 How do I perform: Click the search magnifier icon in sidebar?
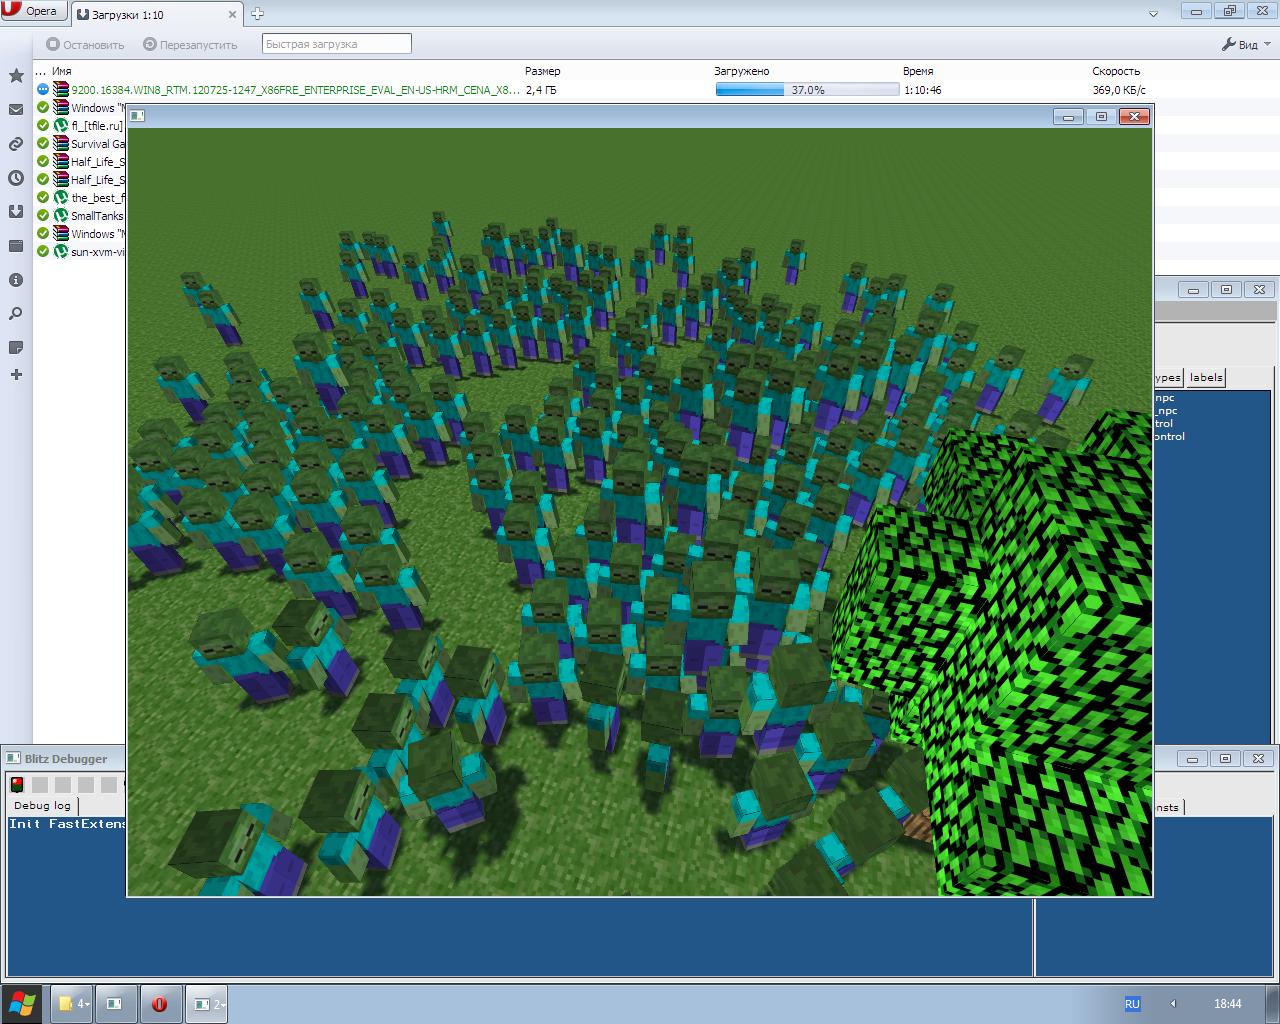click(x=16, y=314)
